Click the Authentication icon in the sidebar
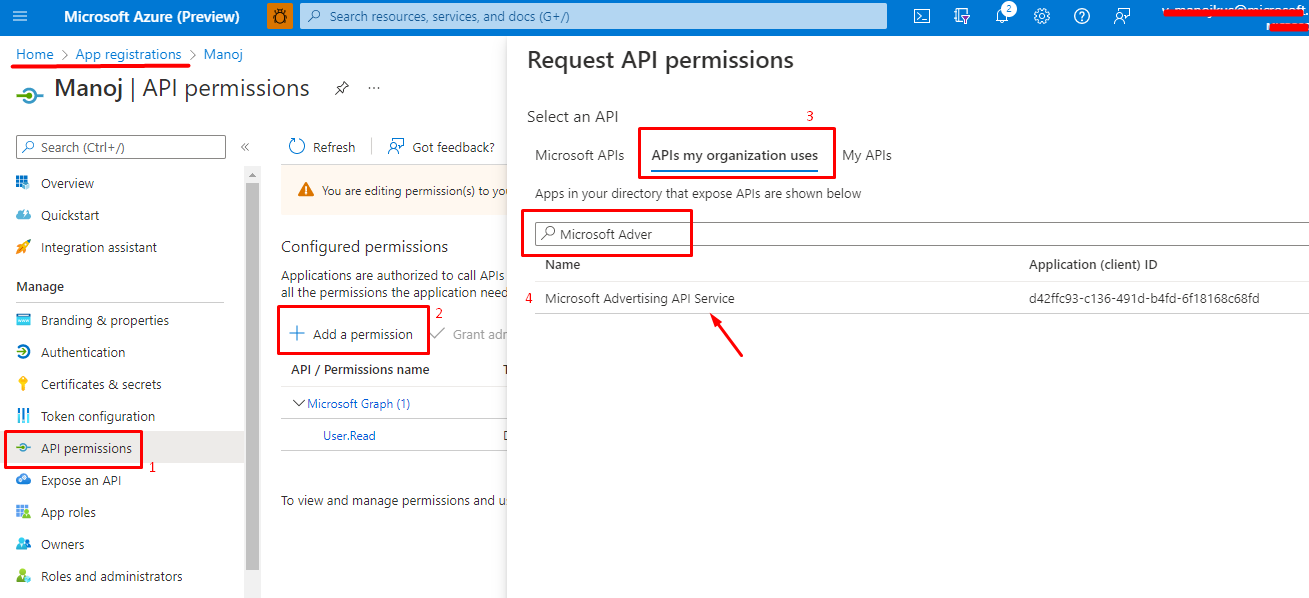This screenshot has height=598, width=1309. tap(24, 352)
